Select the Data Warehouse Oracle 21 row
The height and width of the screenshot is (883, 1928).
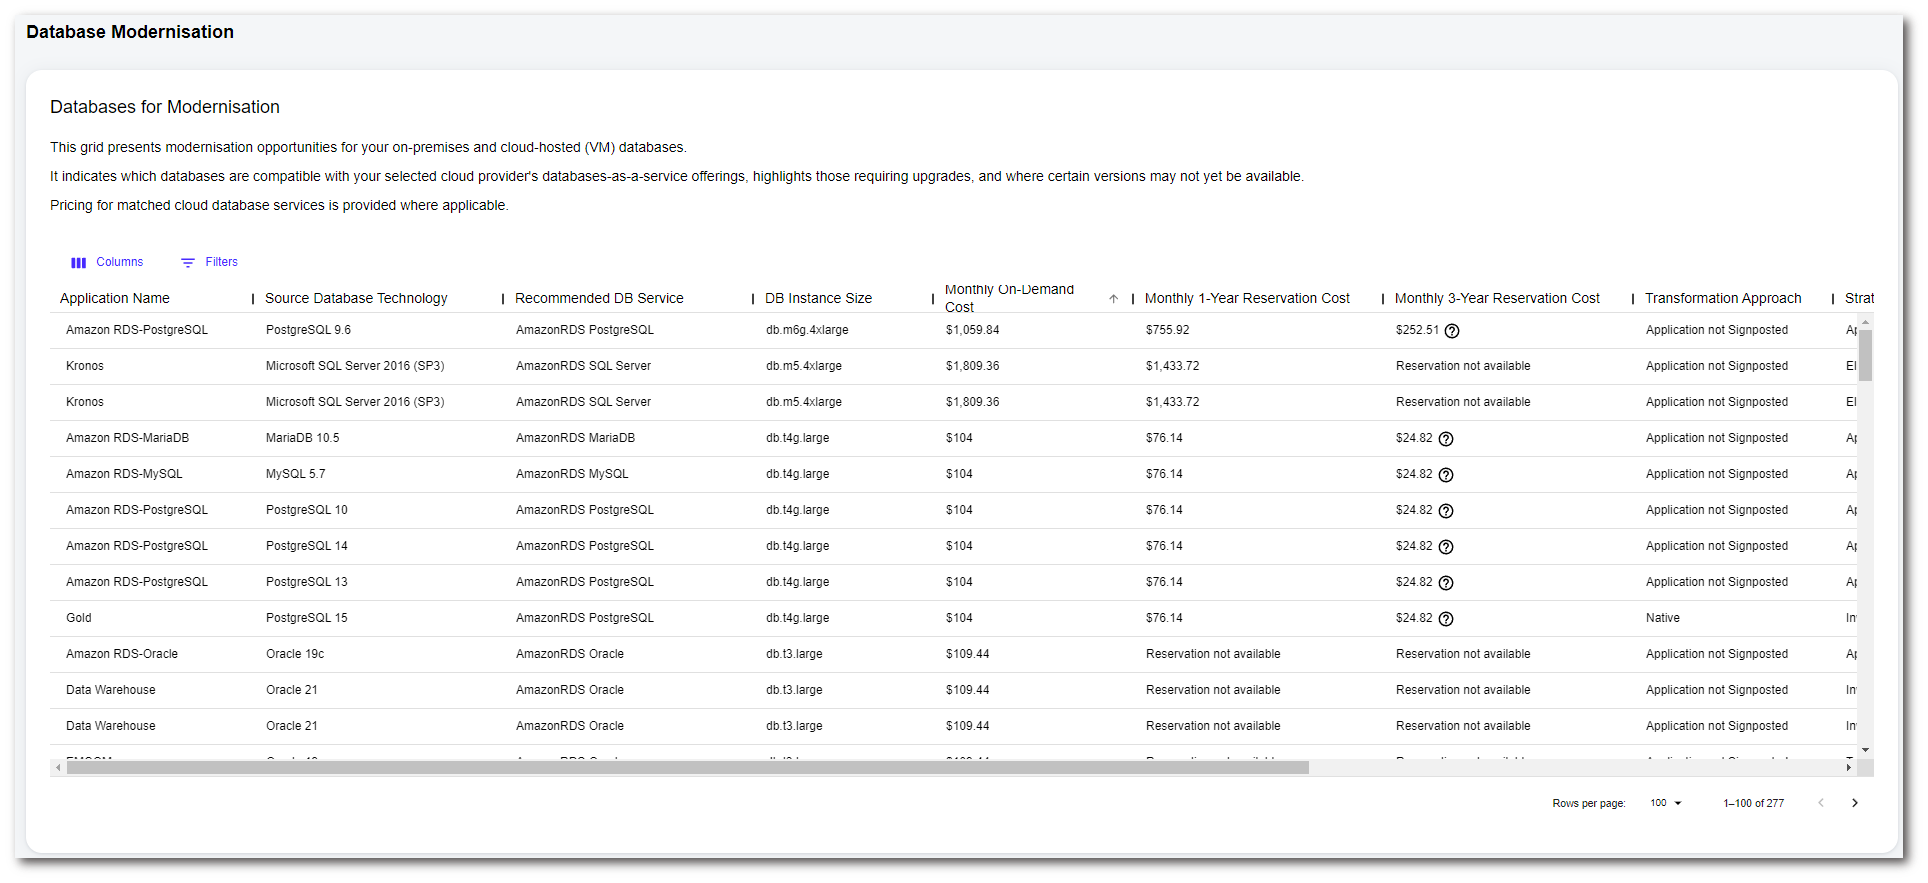[111, 690]
